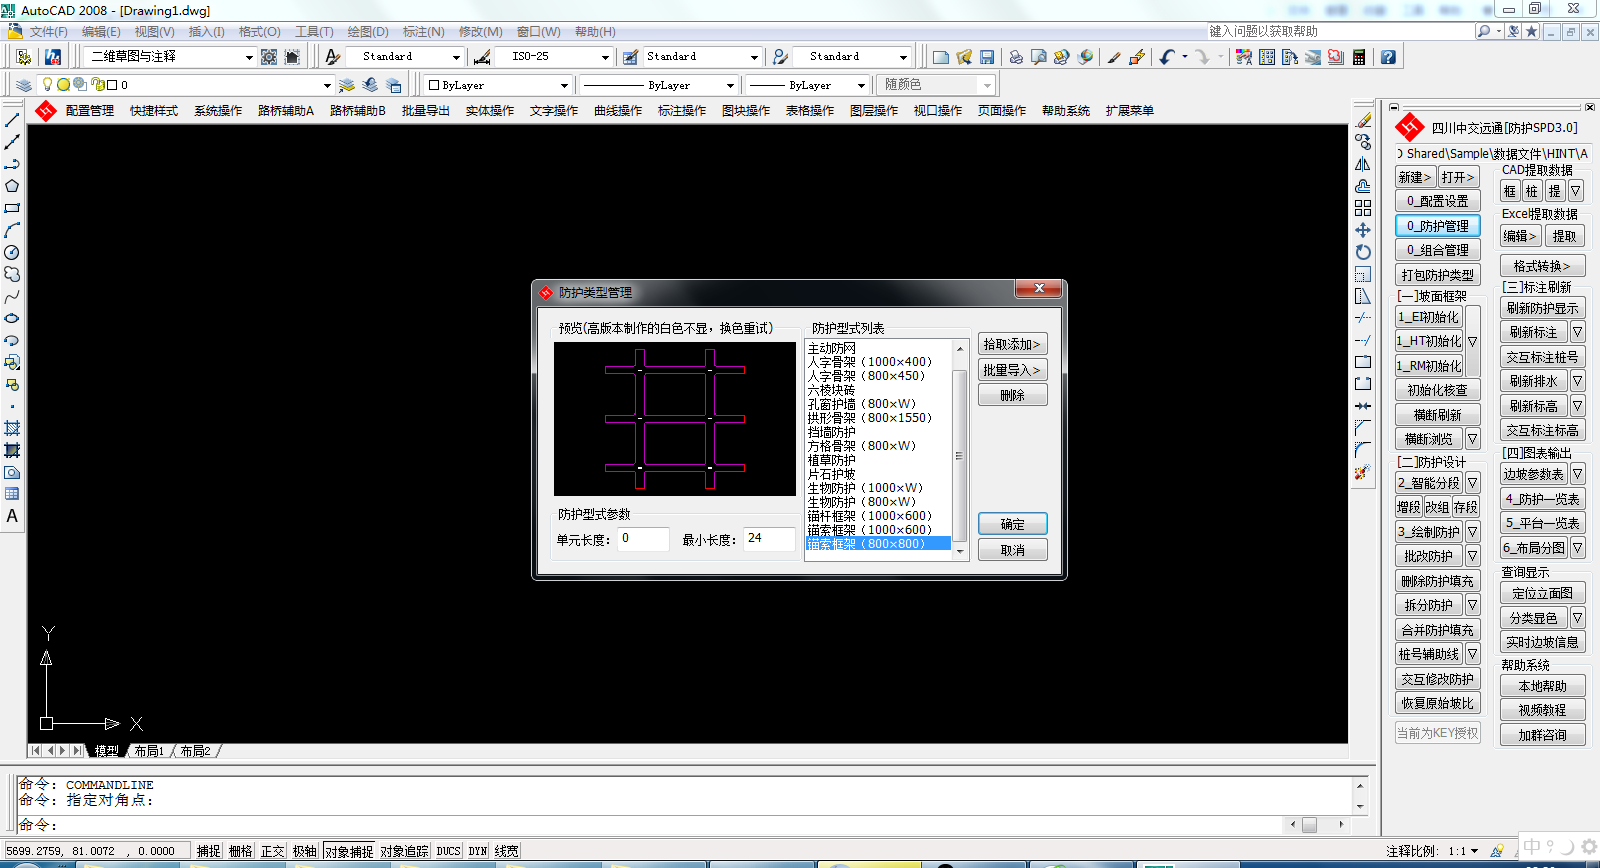Select the Circle draw tool
Image resolution: width=1600 pixels, height=868 pixels.
click(12, 252)
